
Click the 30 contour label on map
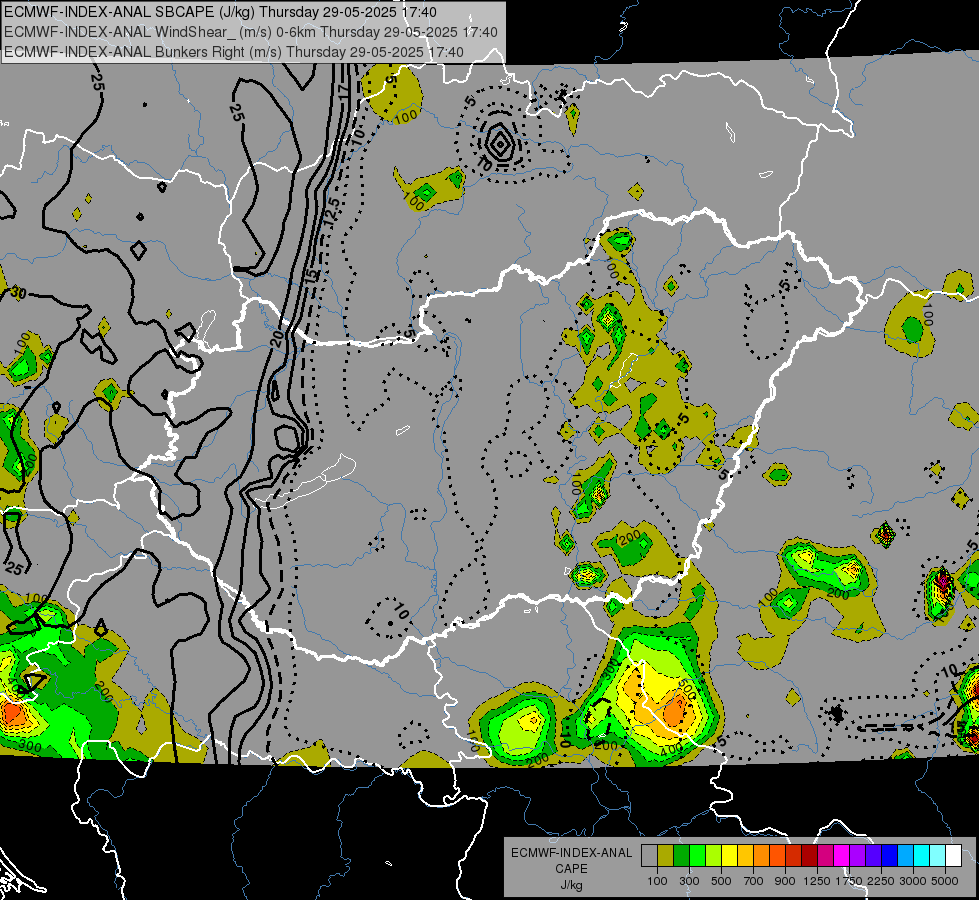tap(17, 293)
